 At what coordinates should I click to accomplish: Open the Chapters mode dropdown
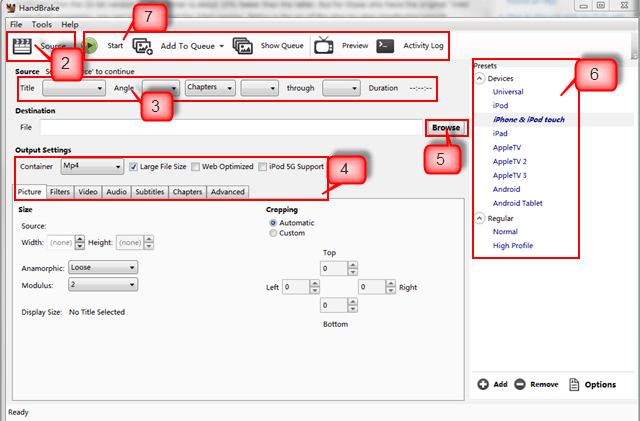click(210, 88)
